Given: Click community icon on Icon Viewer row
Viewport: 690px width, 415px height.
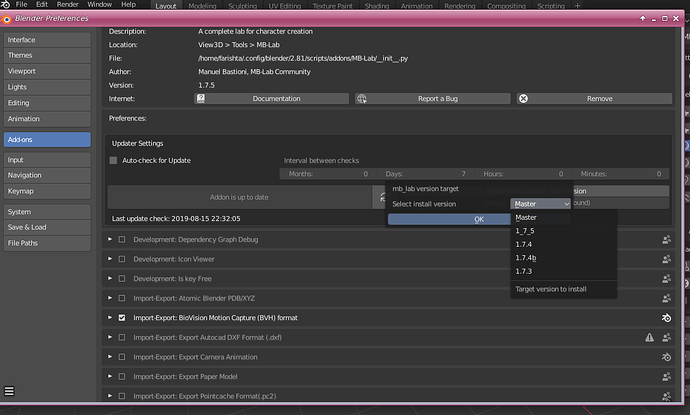Looking at the screenshot, I should click(x=666, y=259).
